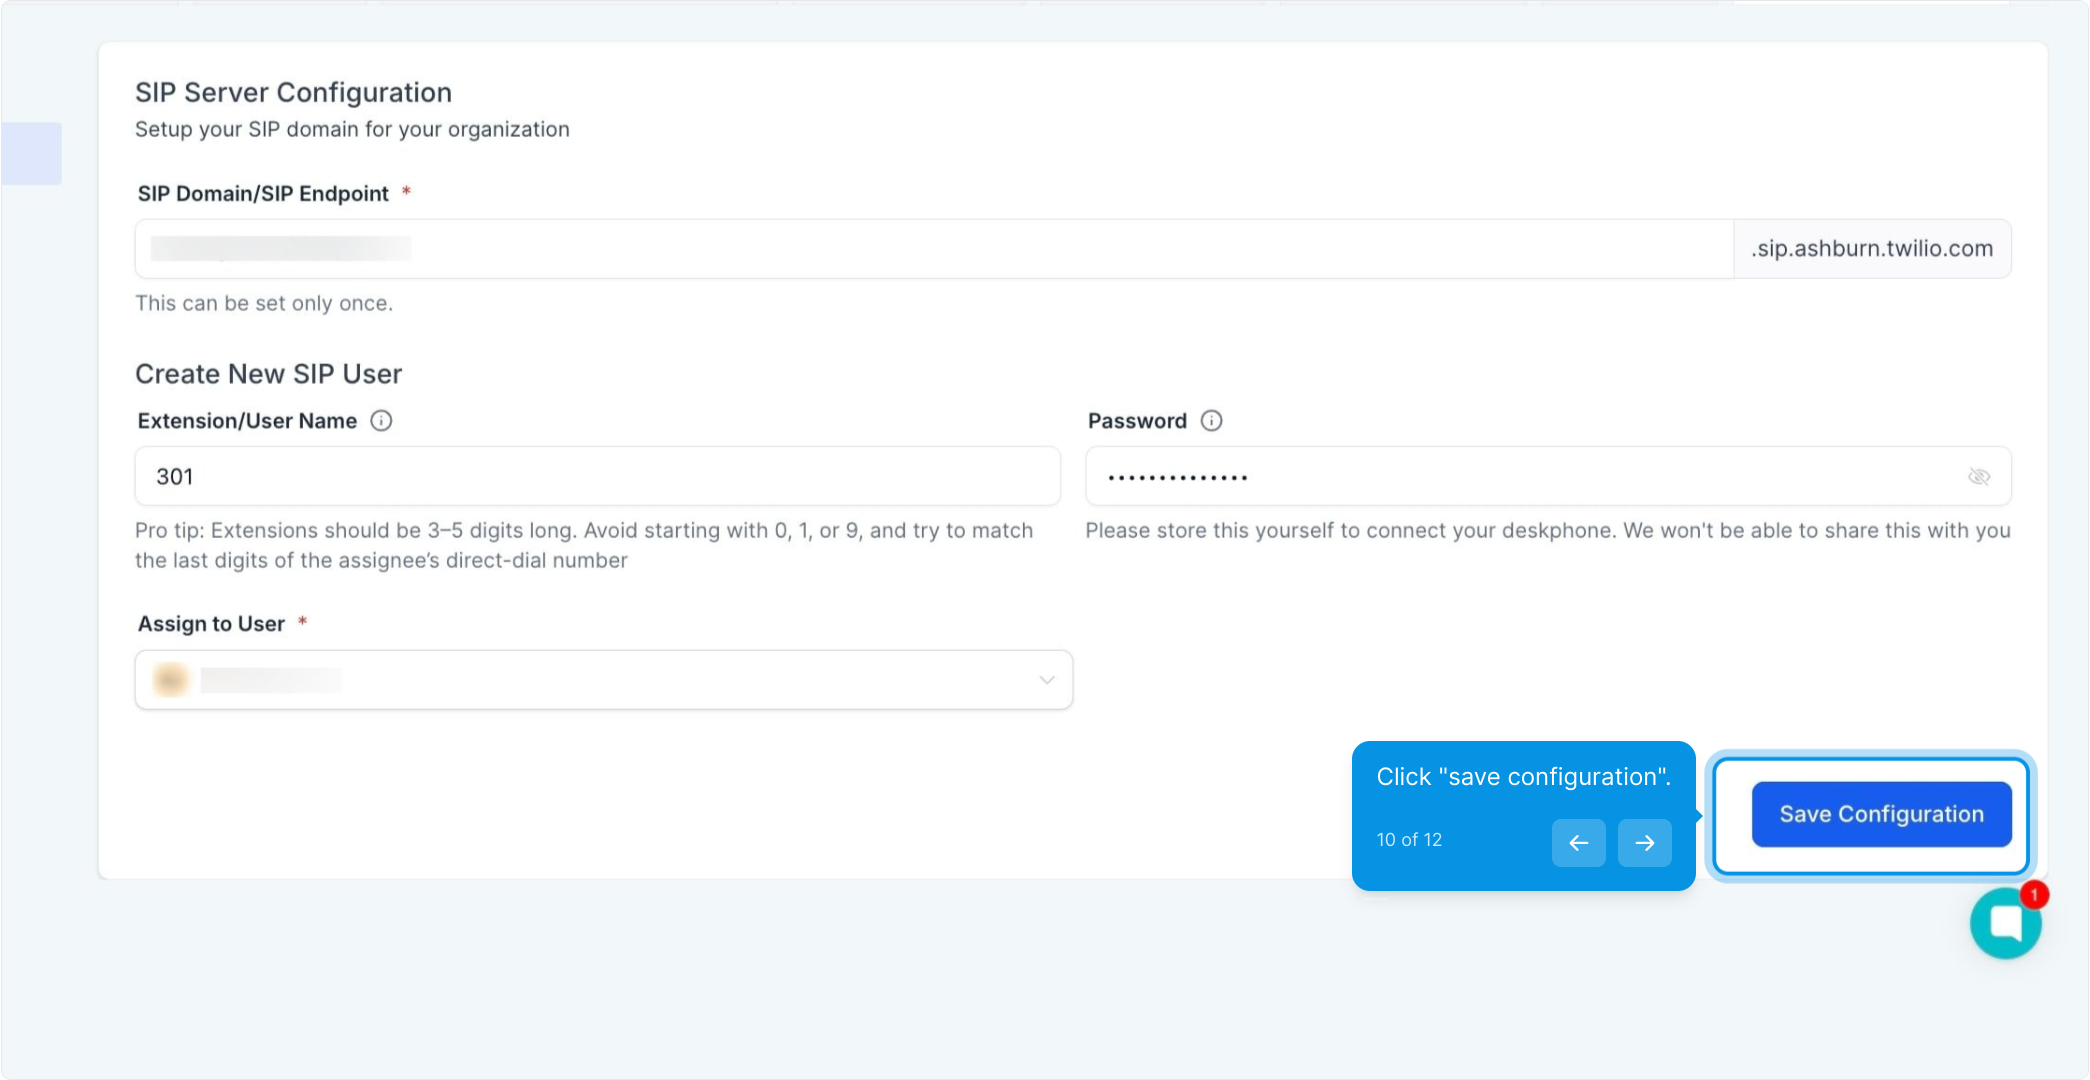Screen dimensions: 2090x1080
Task: Click the Assign to User label
Action: click(211, 624)
